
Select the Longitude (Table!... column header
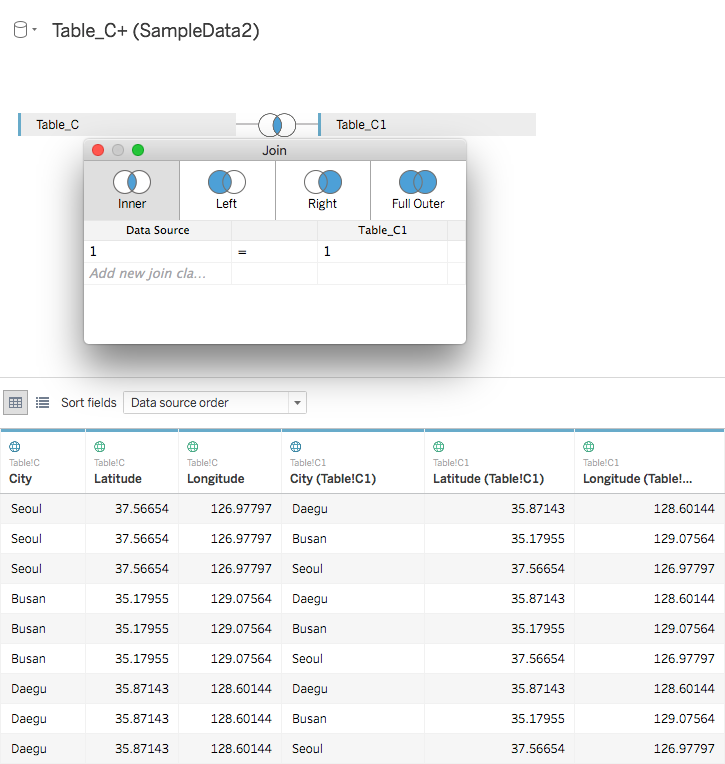point(649,462)
